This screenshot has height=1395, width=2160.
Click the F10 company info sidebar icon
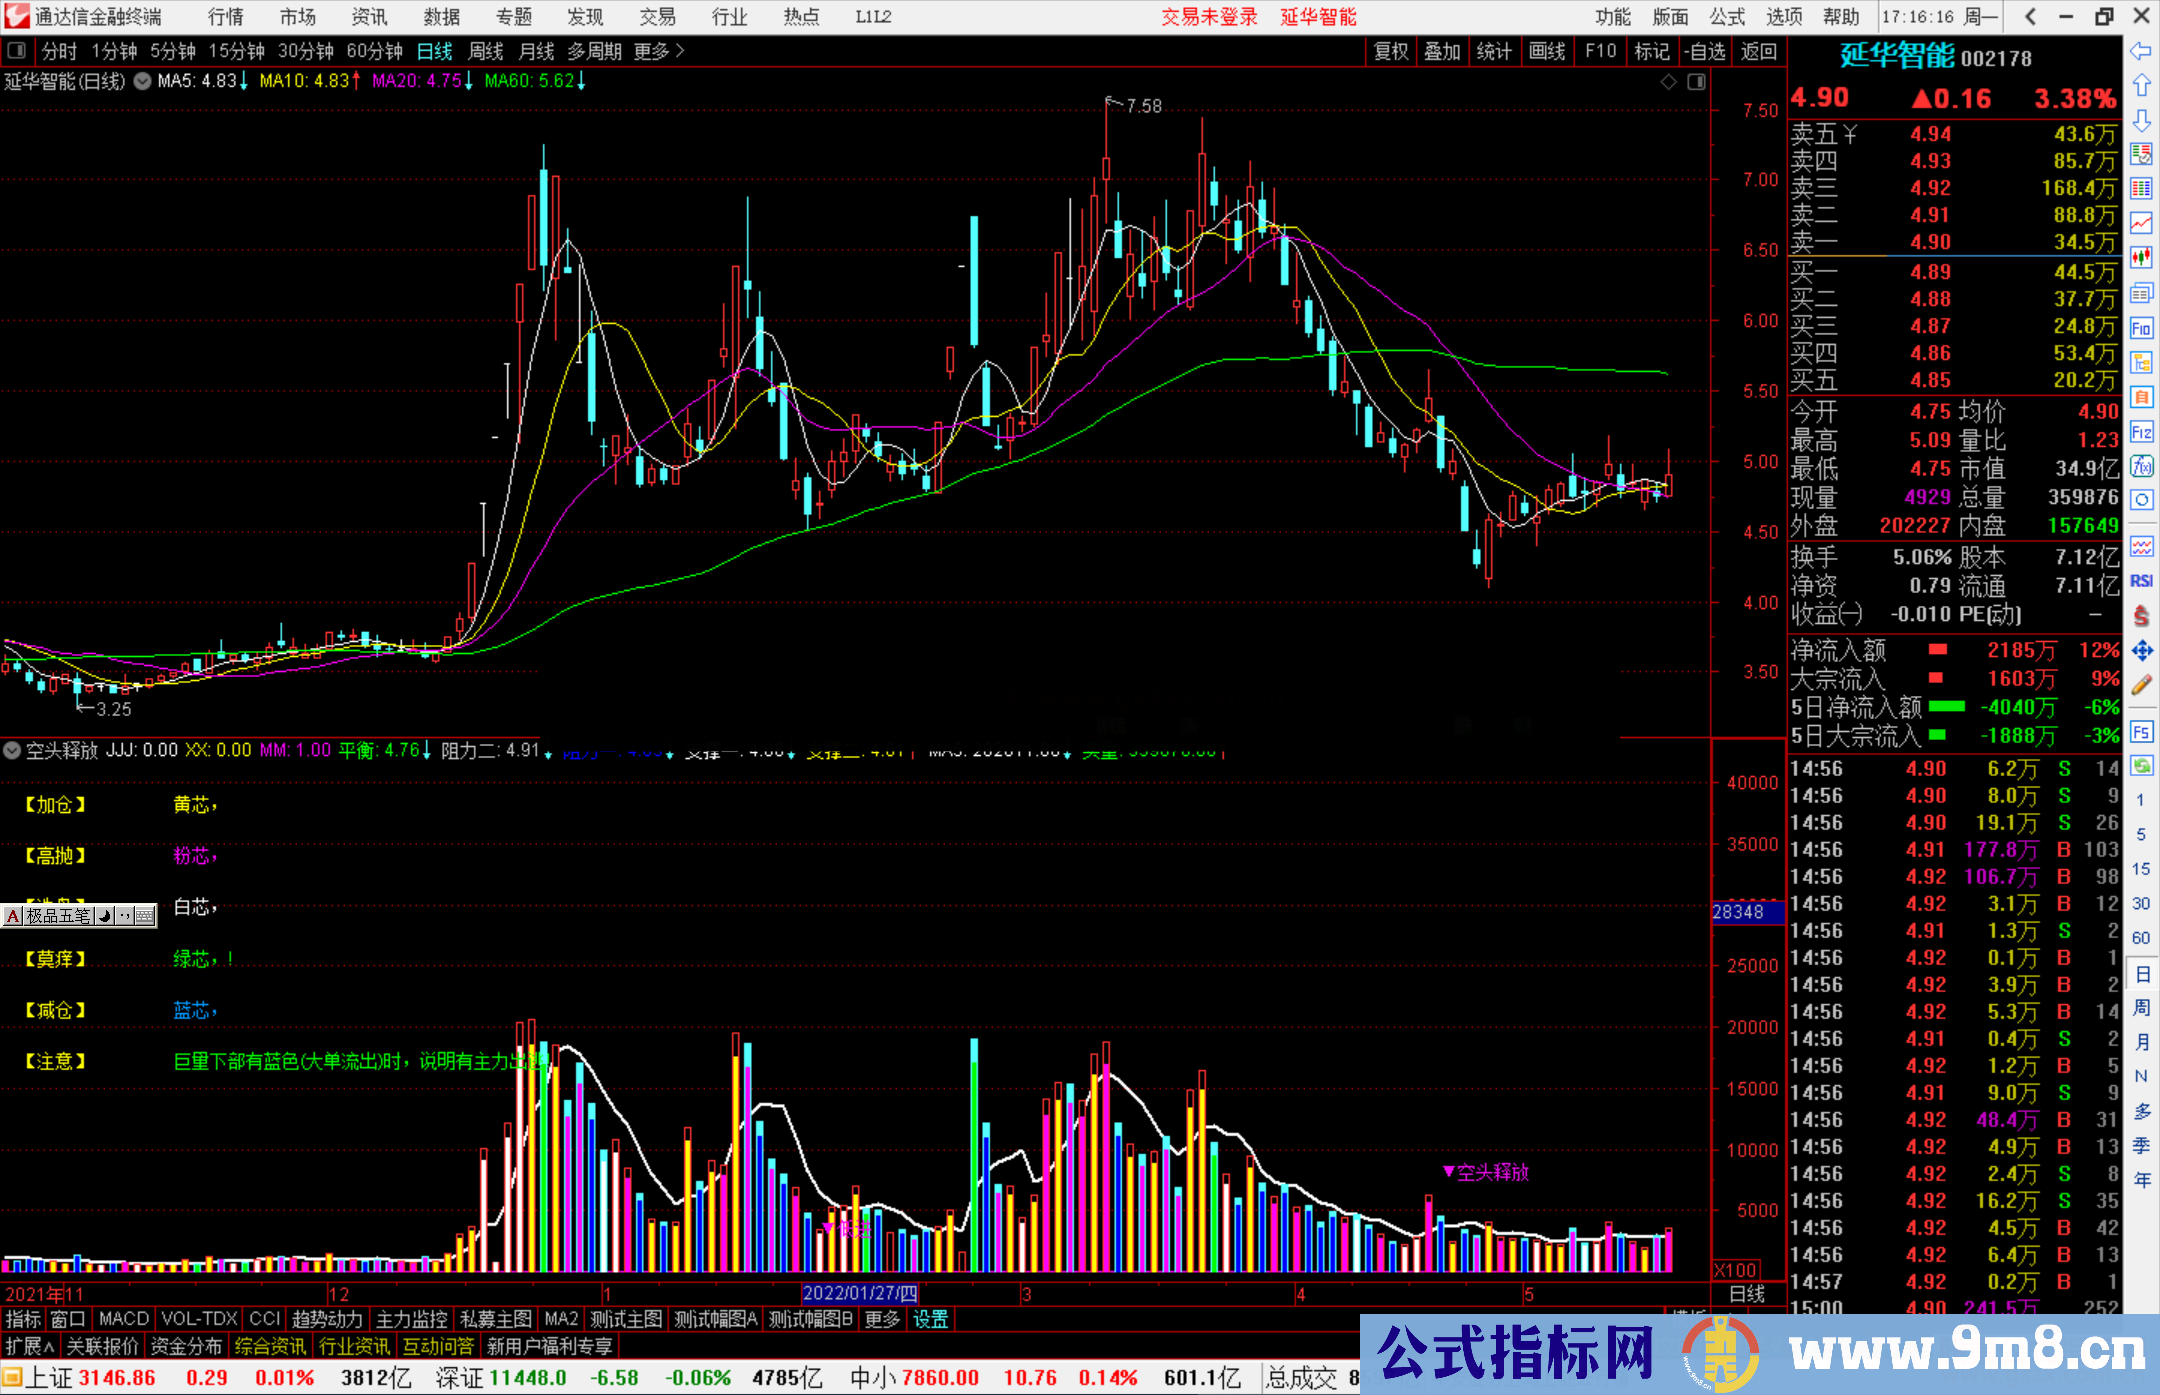[x=2141, y=329]
